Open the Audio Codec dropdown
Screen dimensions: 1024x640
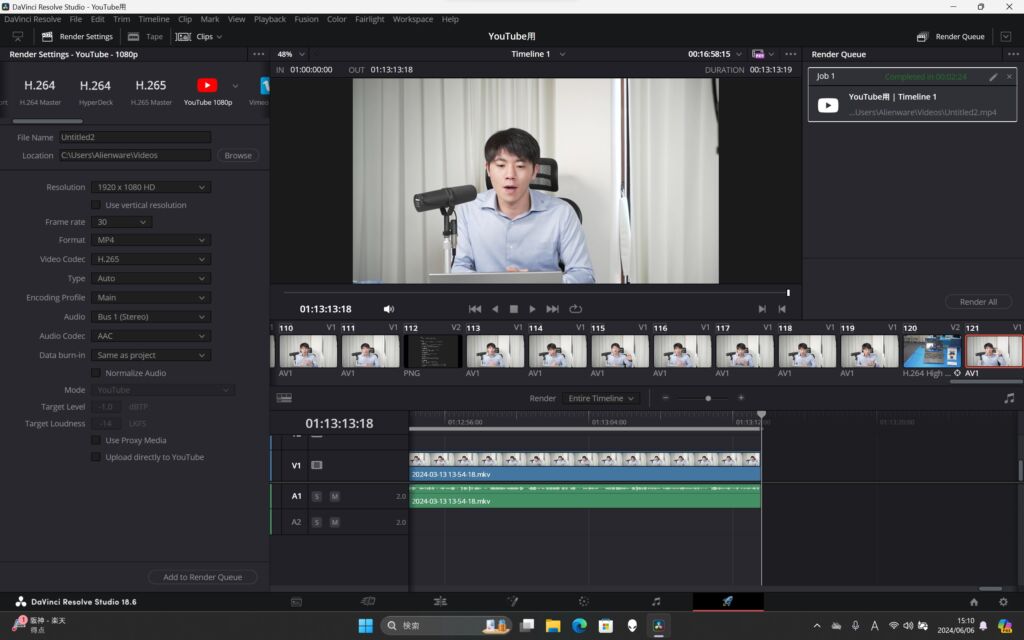[151, 336]
